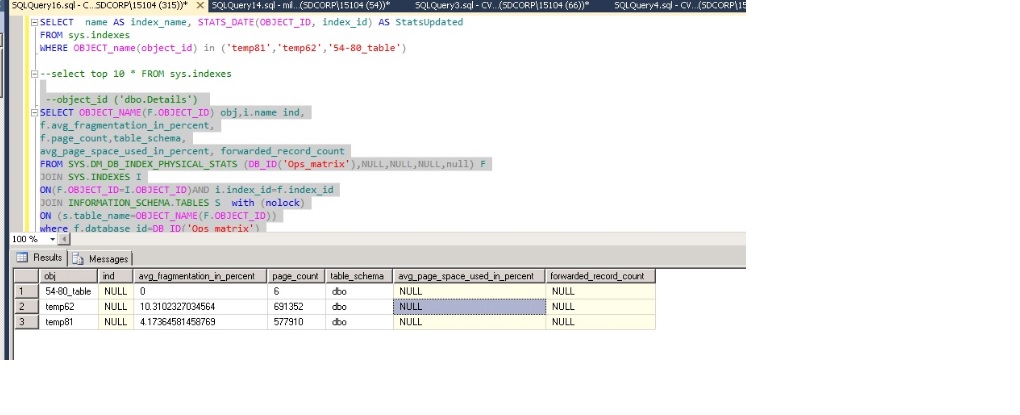Click the 'dbo' cell in the 54-80_table row
This screenshot has width=1020, height=415.
(359, 291)
